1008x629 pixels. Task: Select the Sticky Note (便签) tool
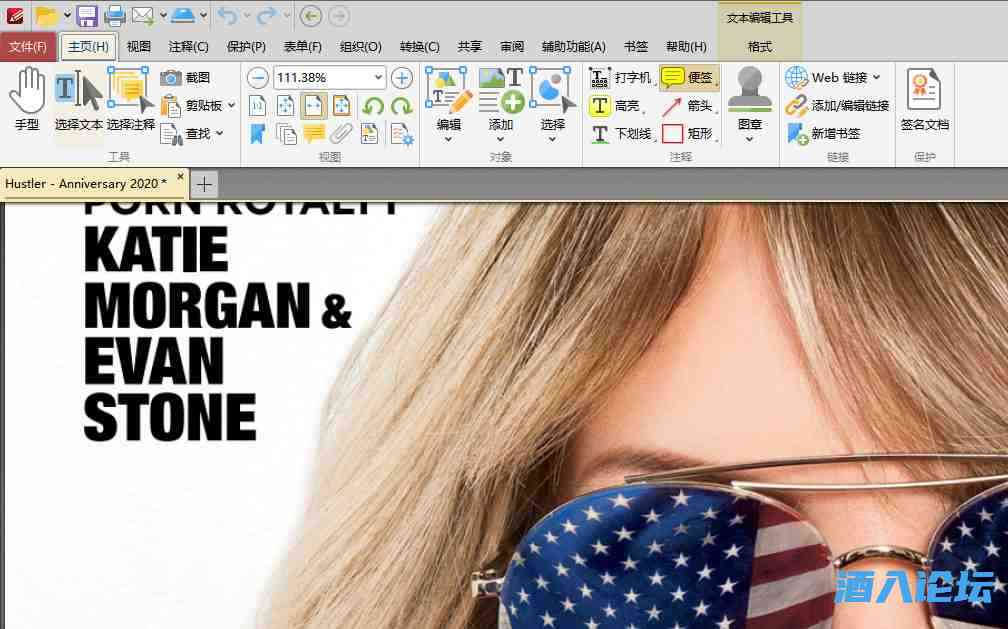[x=689, y=78]
